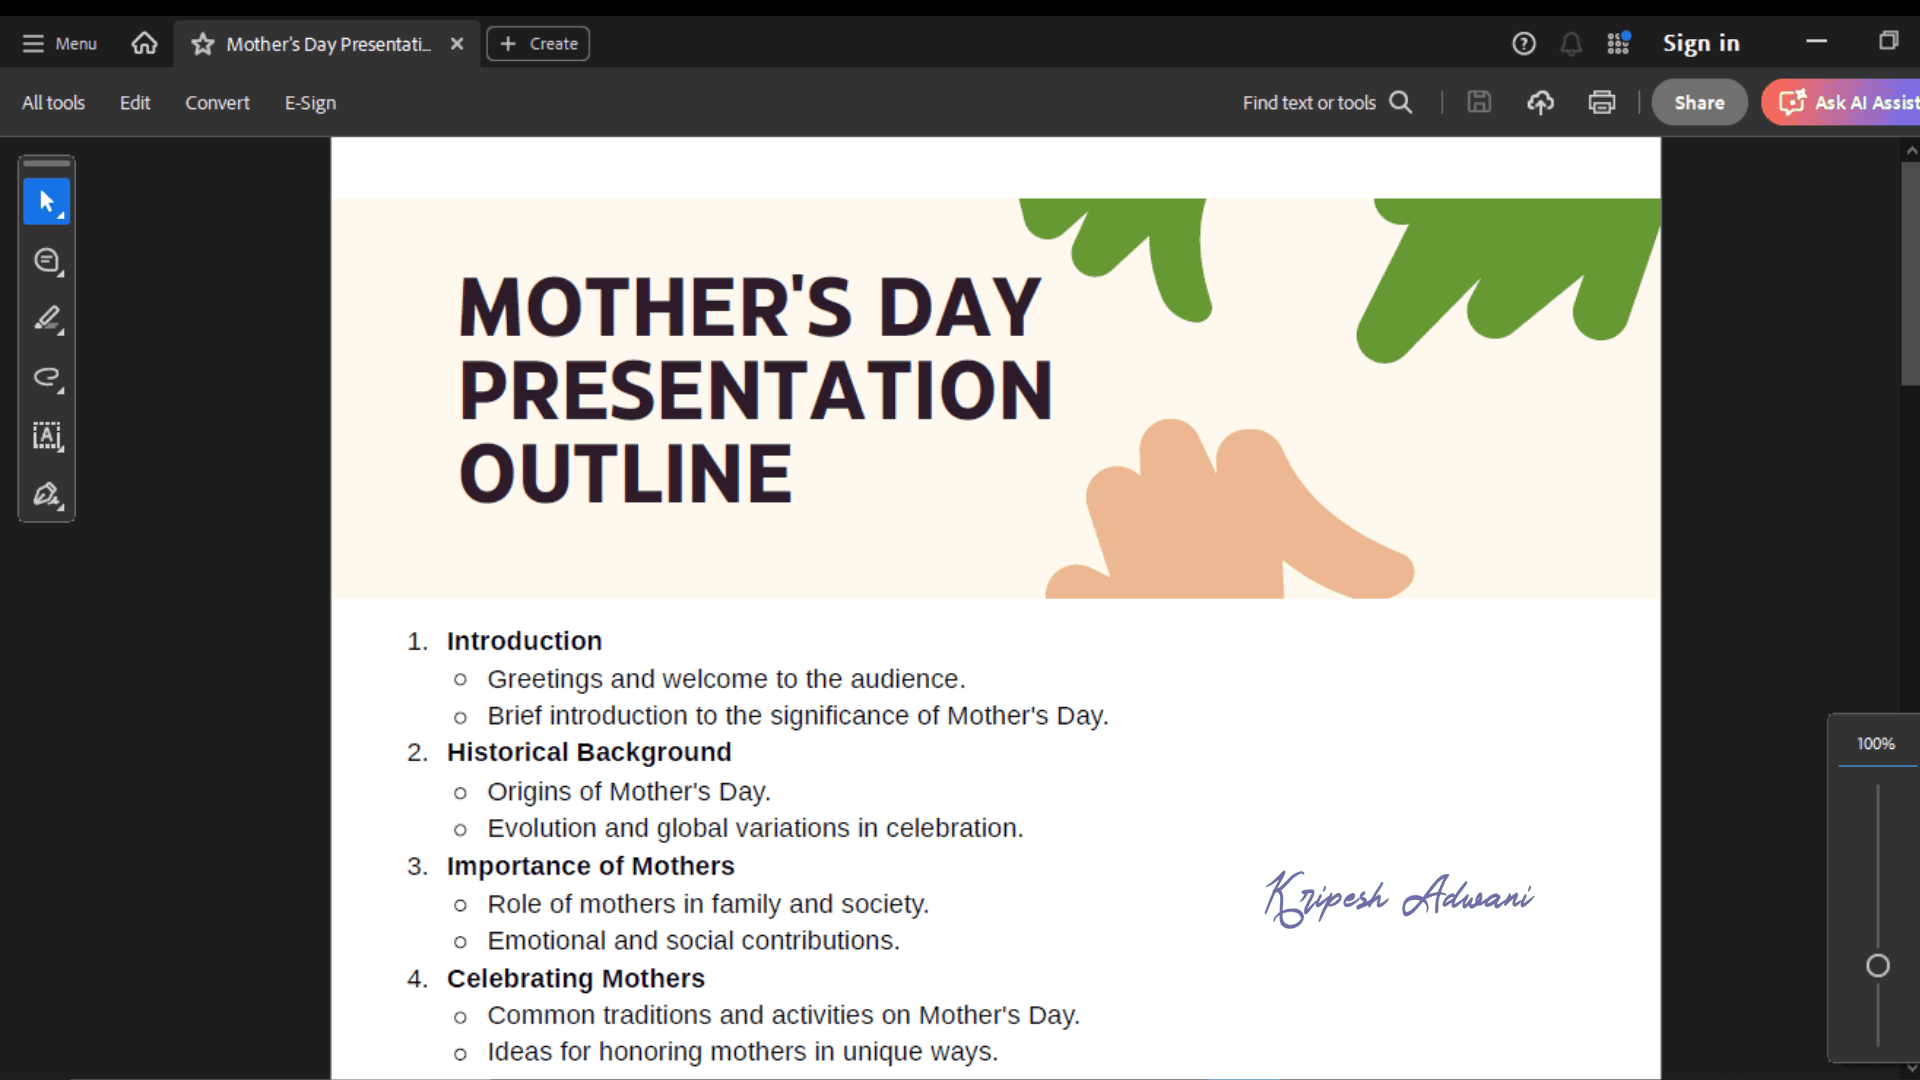Open the apps grid launcher

click(x=1618, y=44)
